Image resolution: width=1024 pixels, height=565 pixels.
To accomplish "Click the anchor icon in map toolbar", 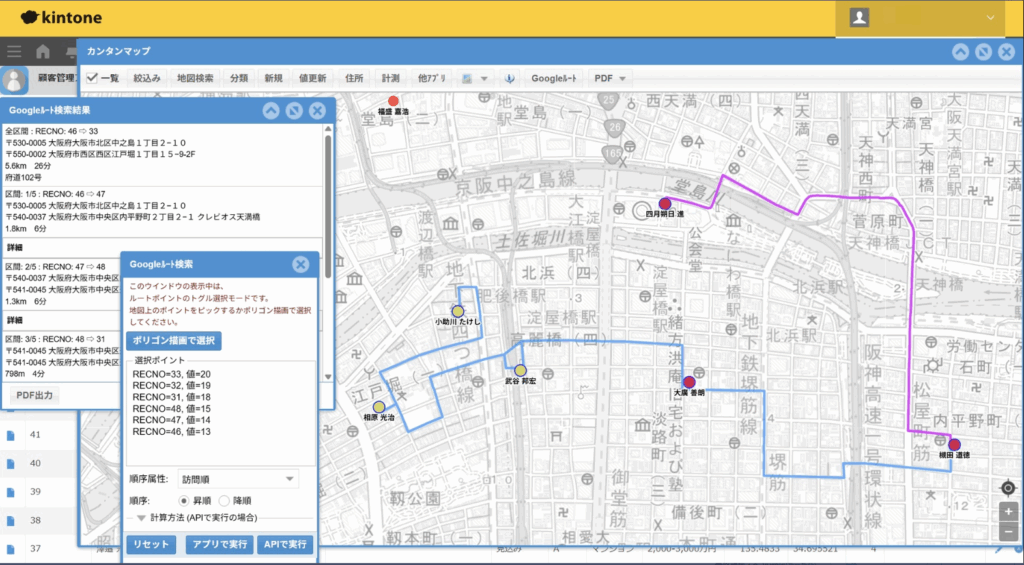I will point(508,78).
